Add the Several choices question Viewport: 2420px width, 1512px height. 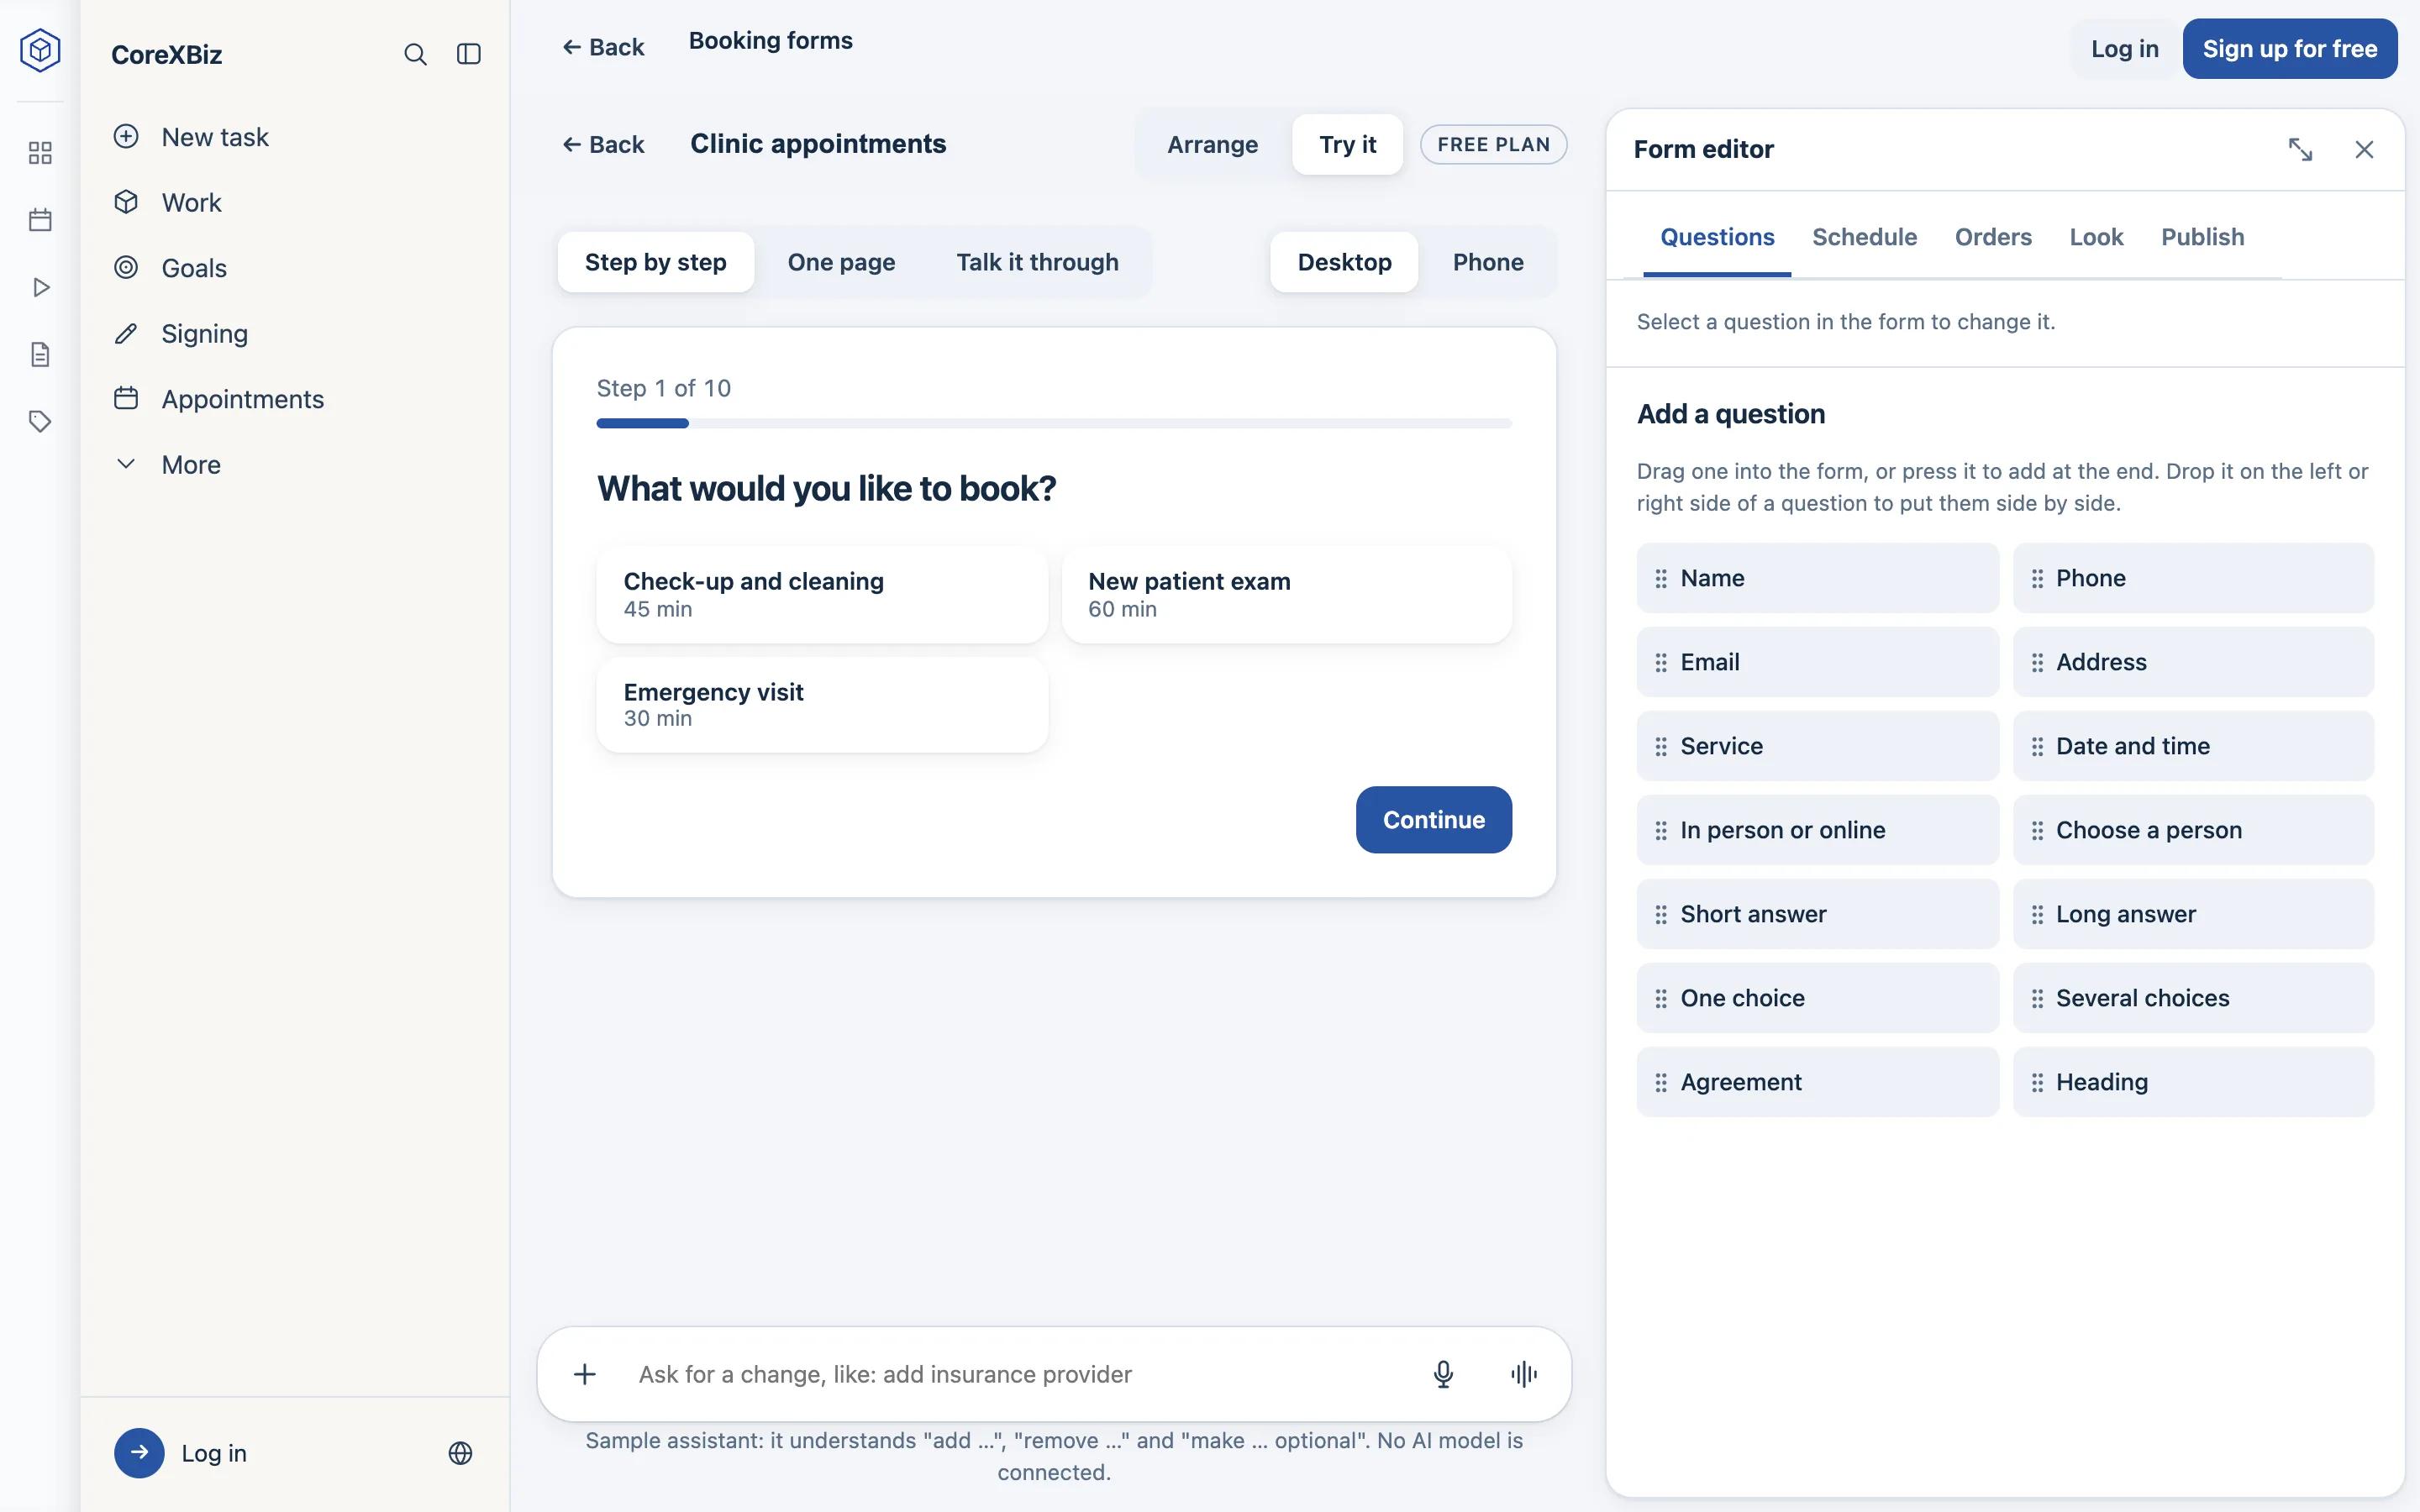point(2193,998)
